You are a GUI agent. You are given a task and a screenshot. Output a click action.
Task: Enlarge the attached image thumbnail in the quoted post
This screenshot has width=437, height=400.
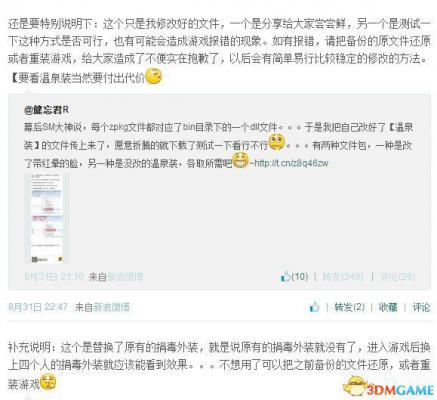(47, 219)
